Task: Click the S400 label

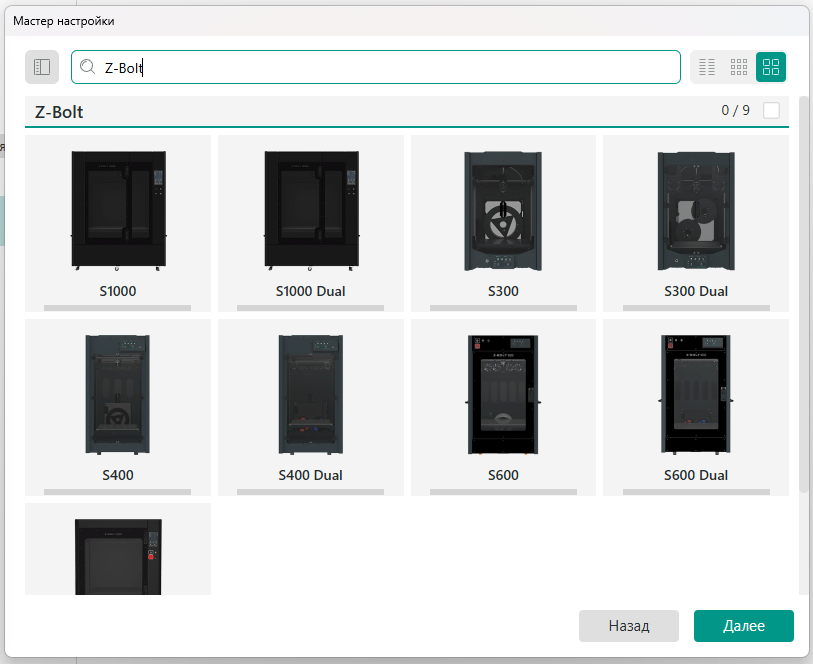Action: click(x=118, y=475)
